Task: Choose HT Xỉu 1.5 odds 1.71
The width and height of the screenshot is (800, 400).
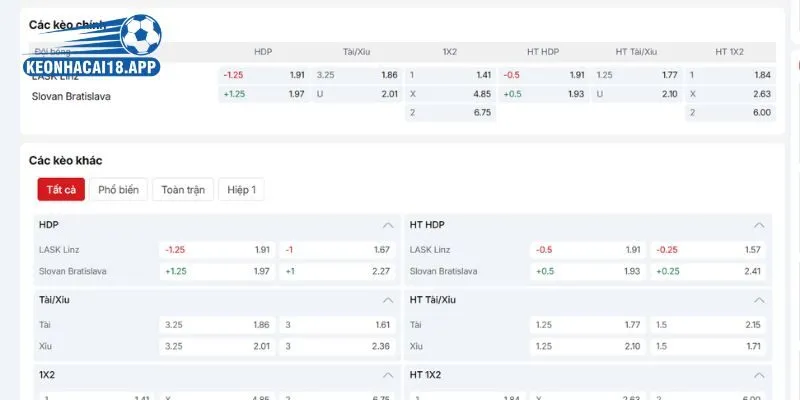Action: [x=708, y=346]
